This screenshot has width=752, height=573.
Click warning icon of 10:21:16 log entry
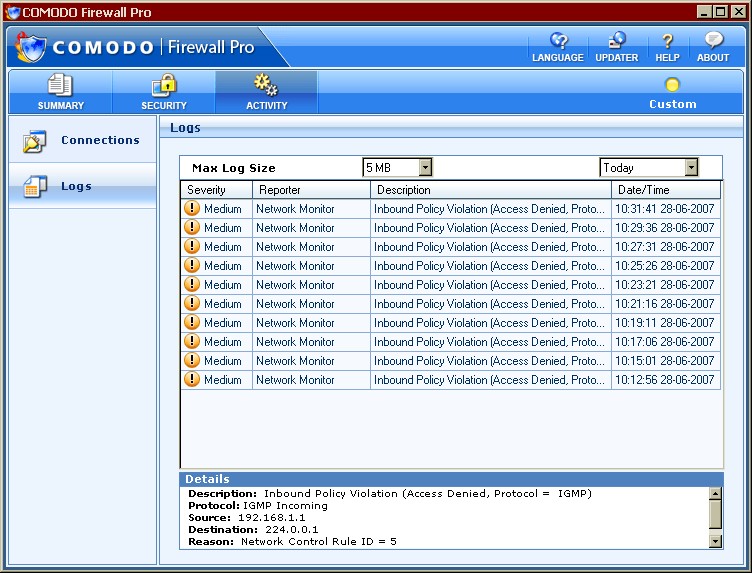coord(192,303)
